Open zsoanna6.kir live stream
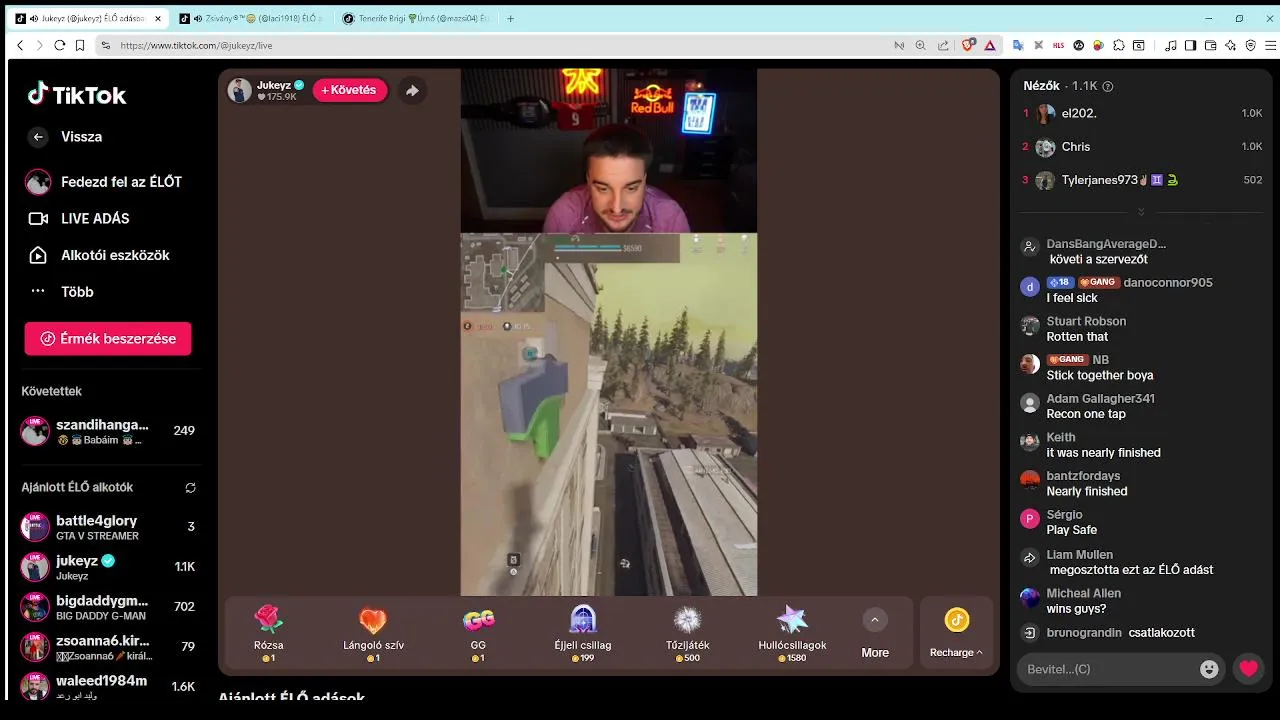 tap(108, 647)
